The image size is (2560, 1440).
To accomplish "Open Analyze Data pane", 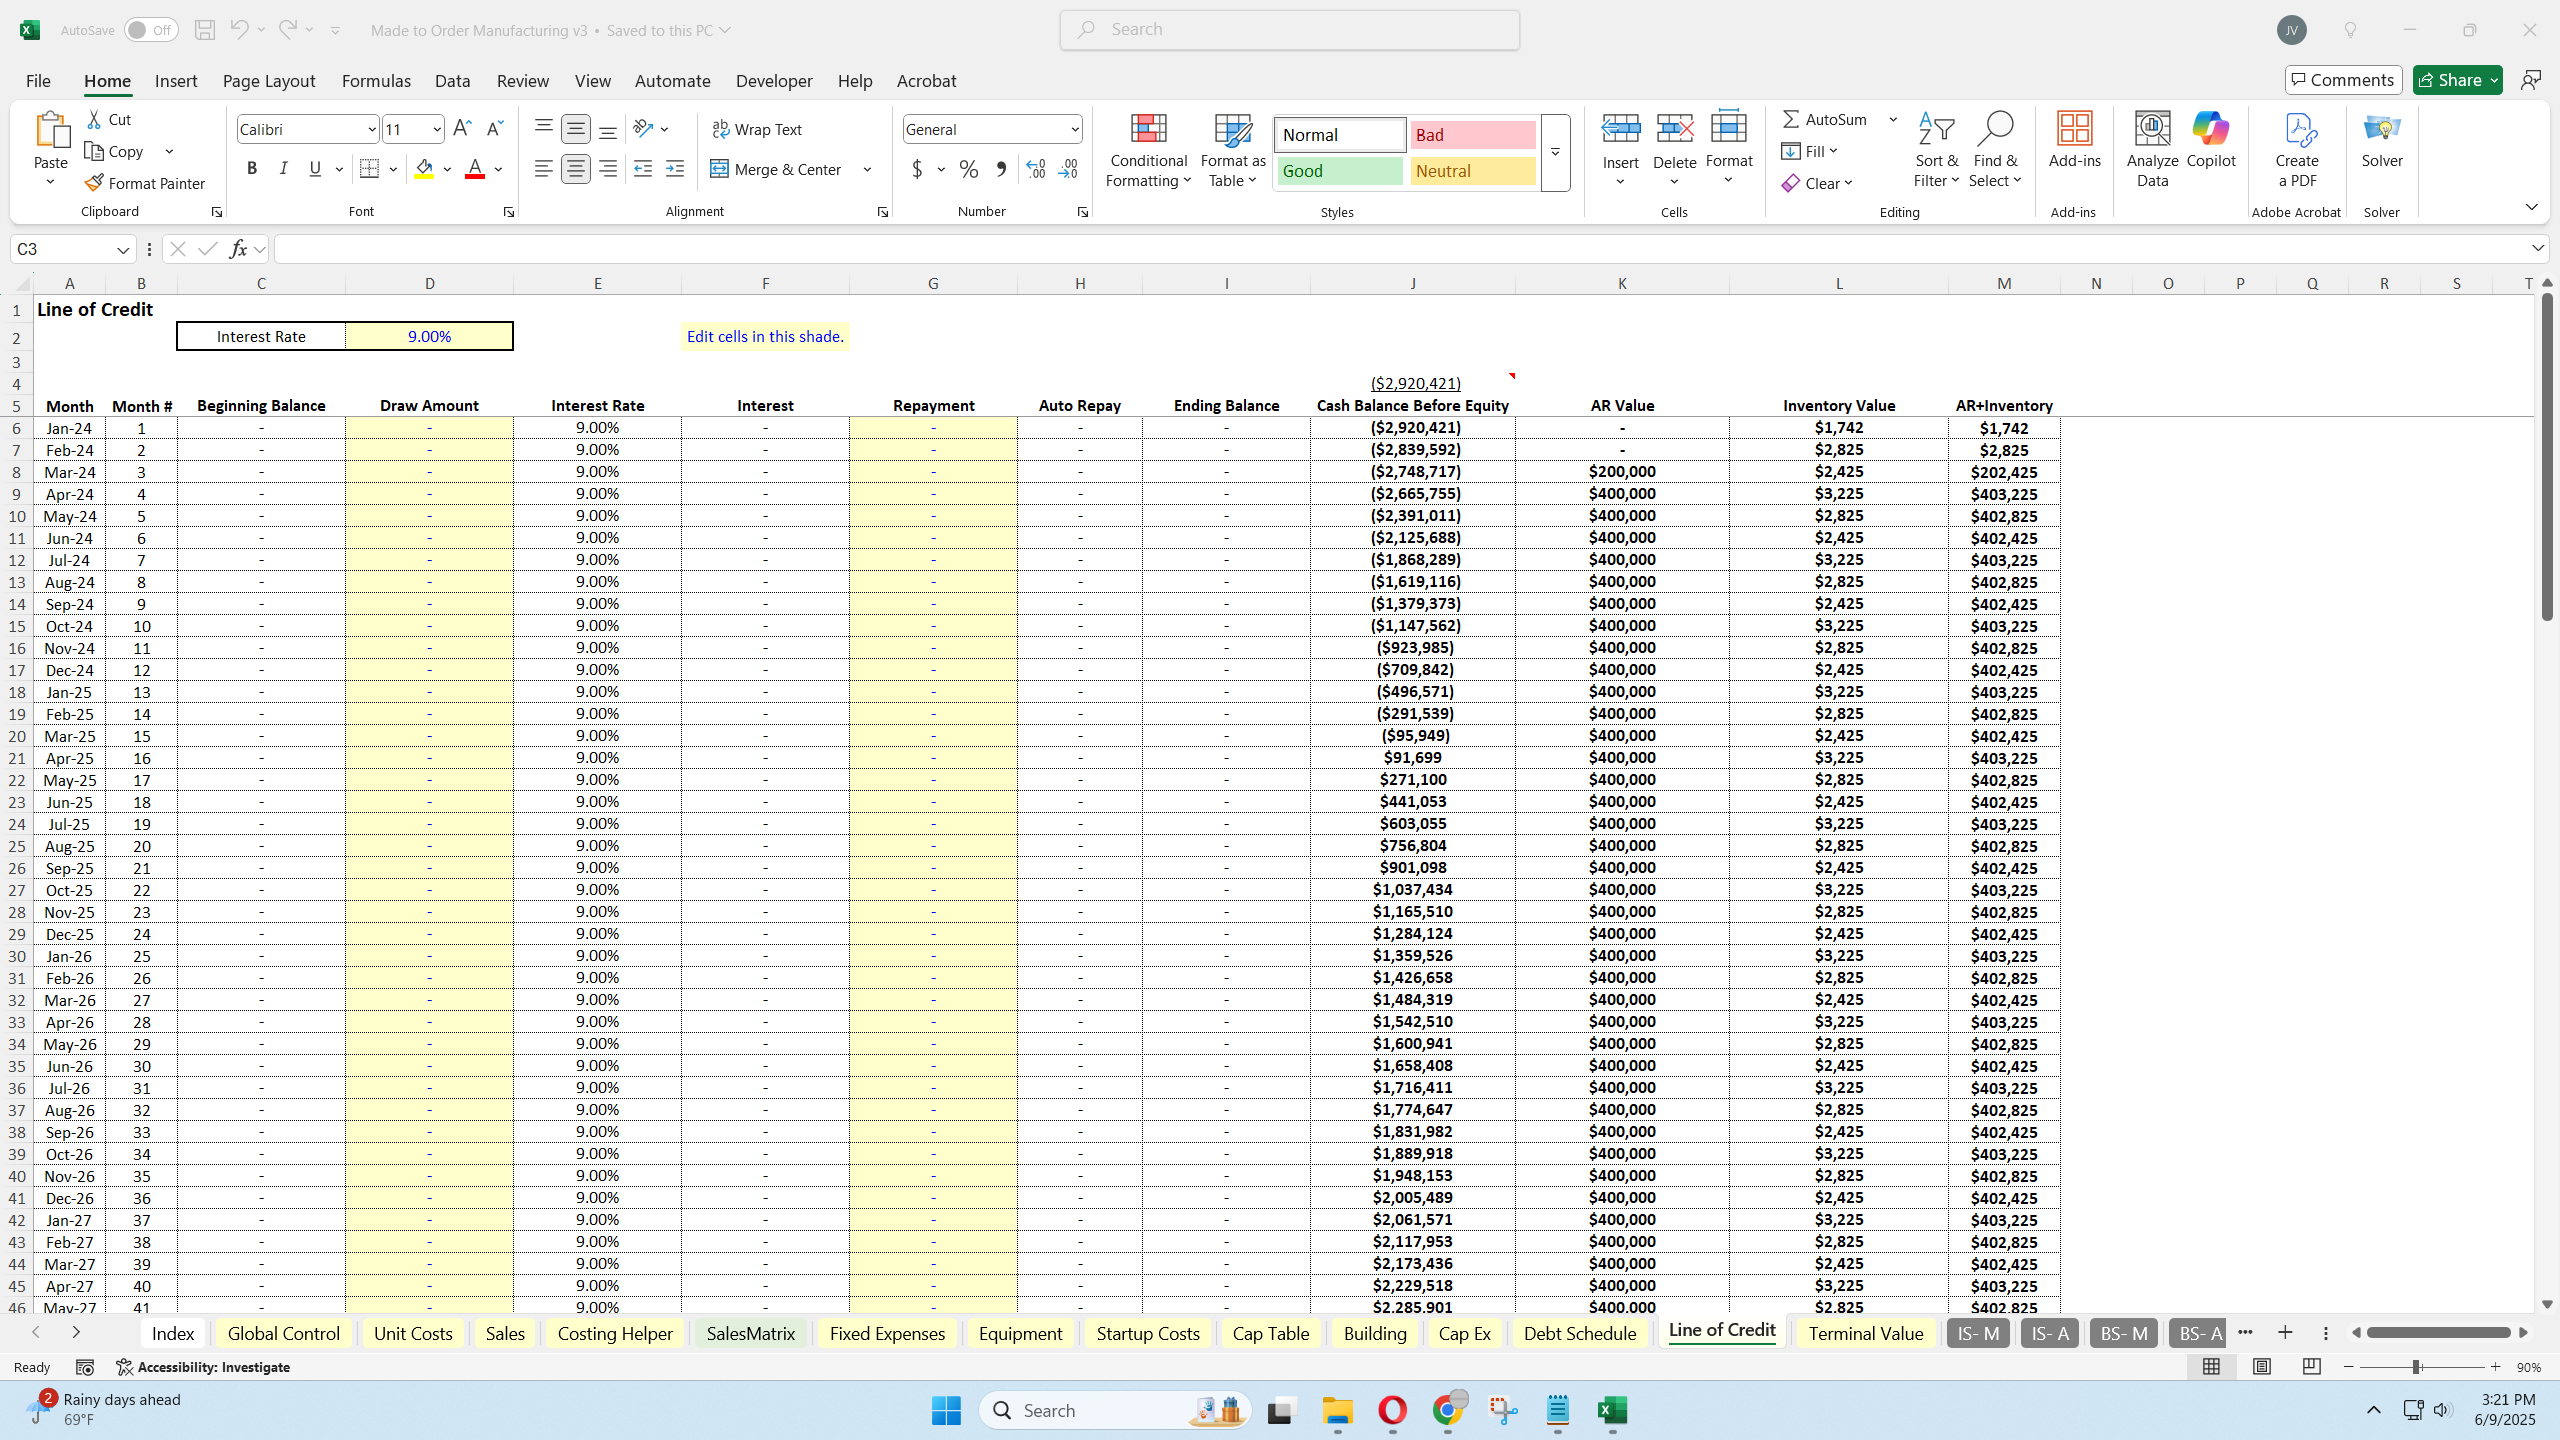I will [2151, 146].
